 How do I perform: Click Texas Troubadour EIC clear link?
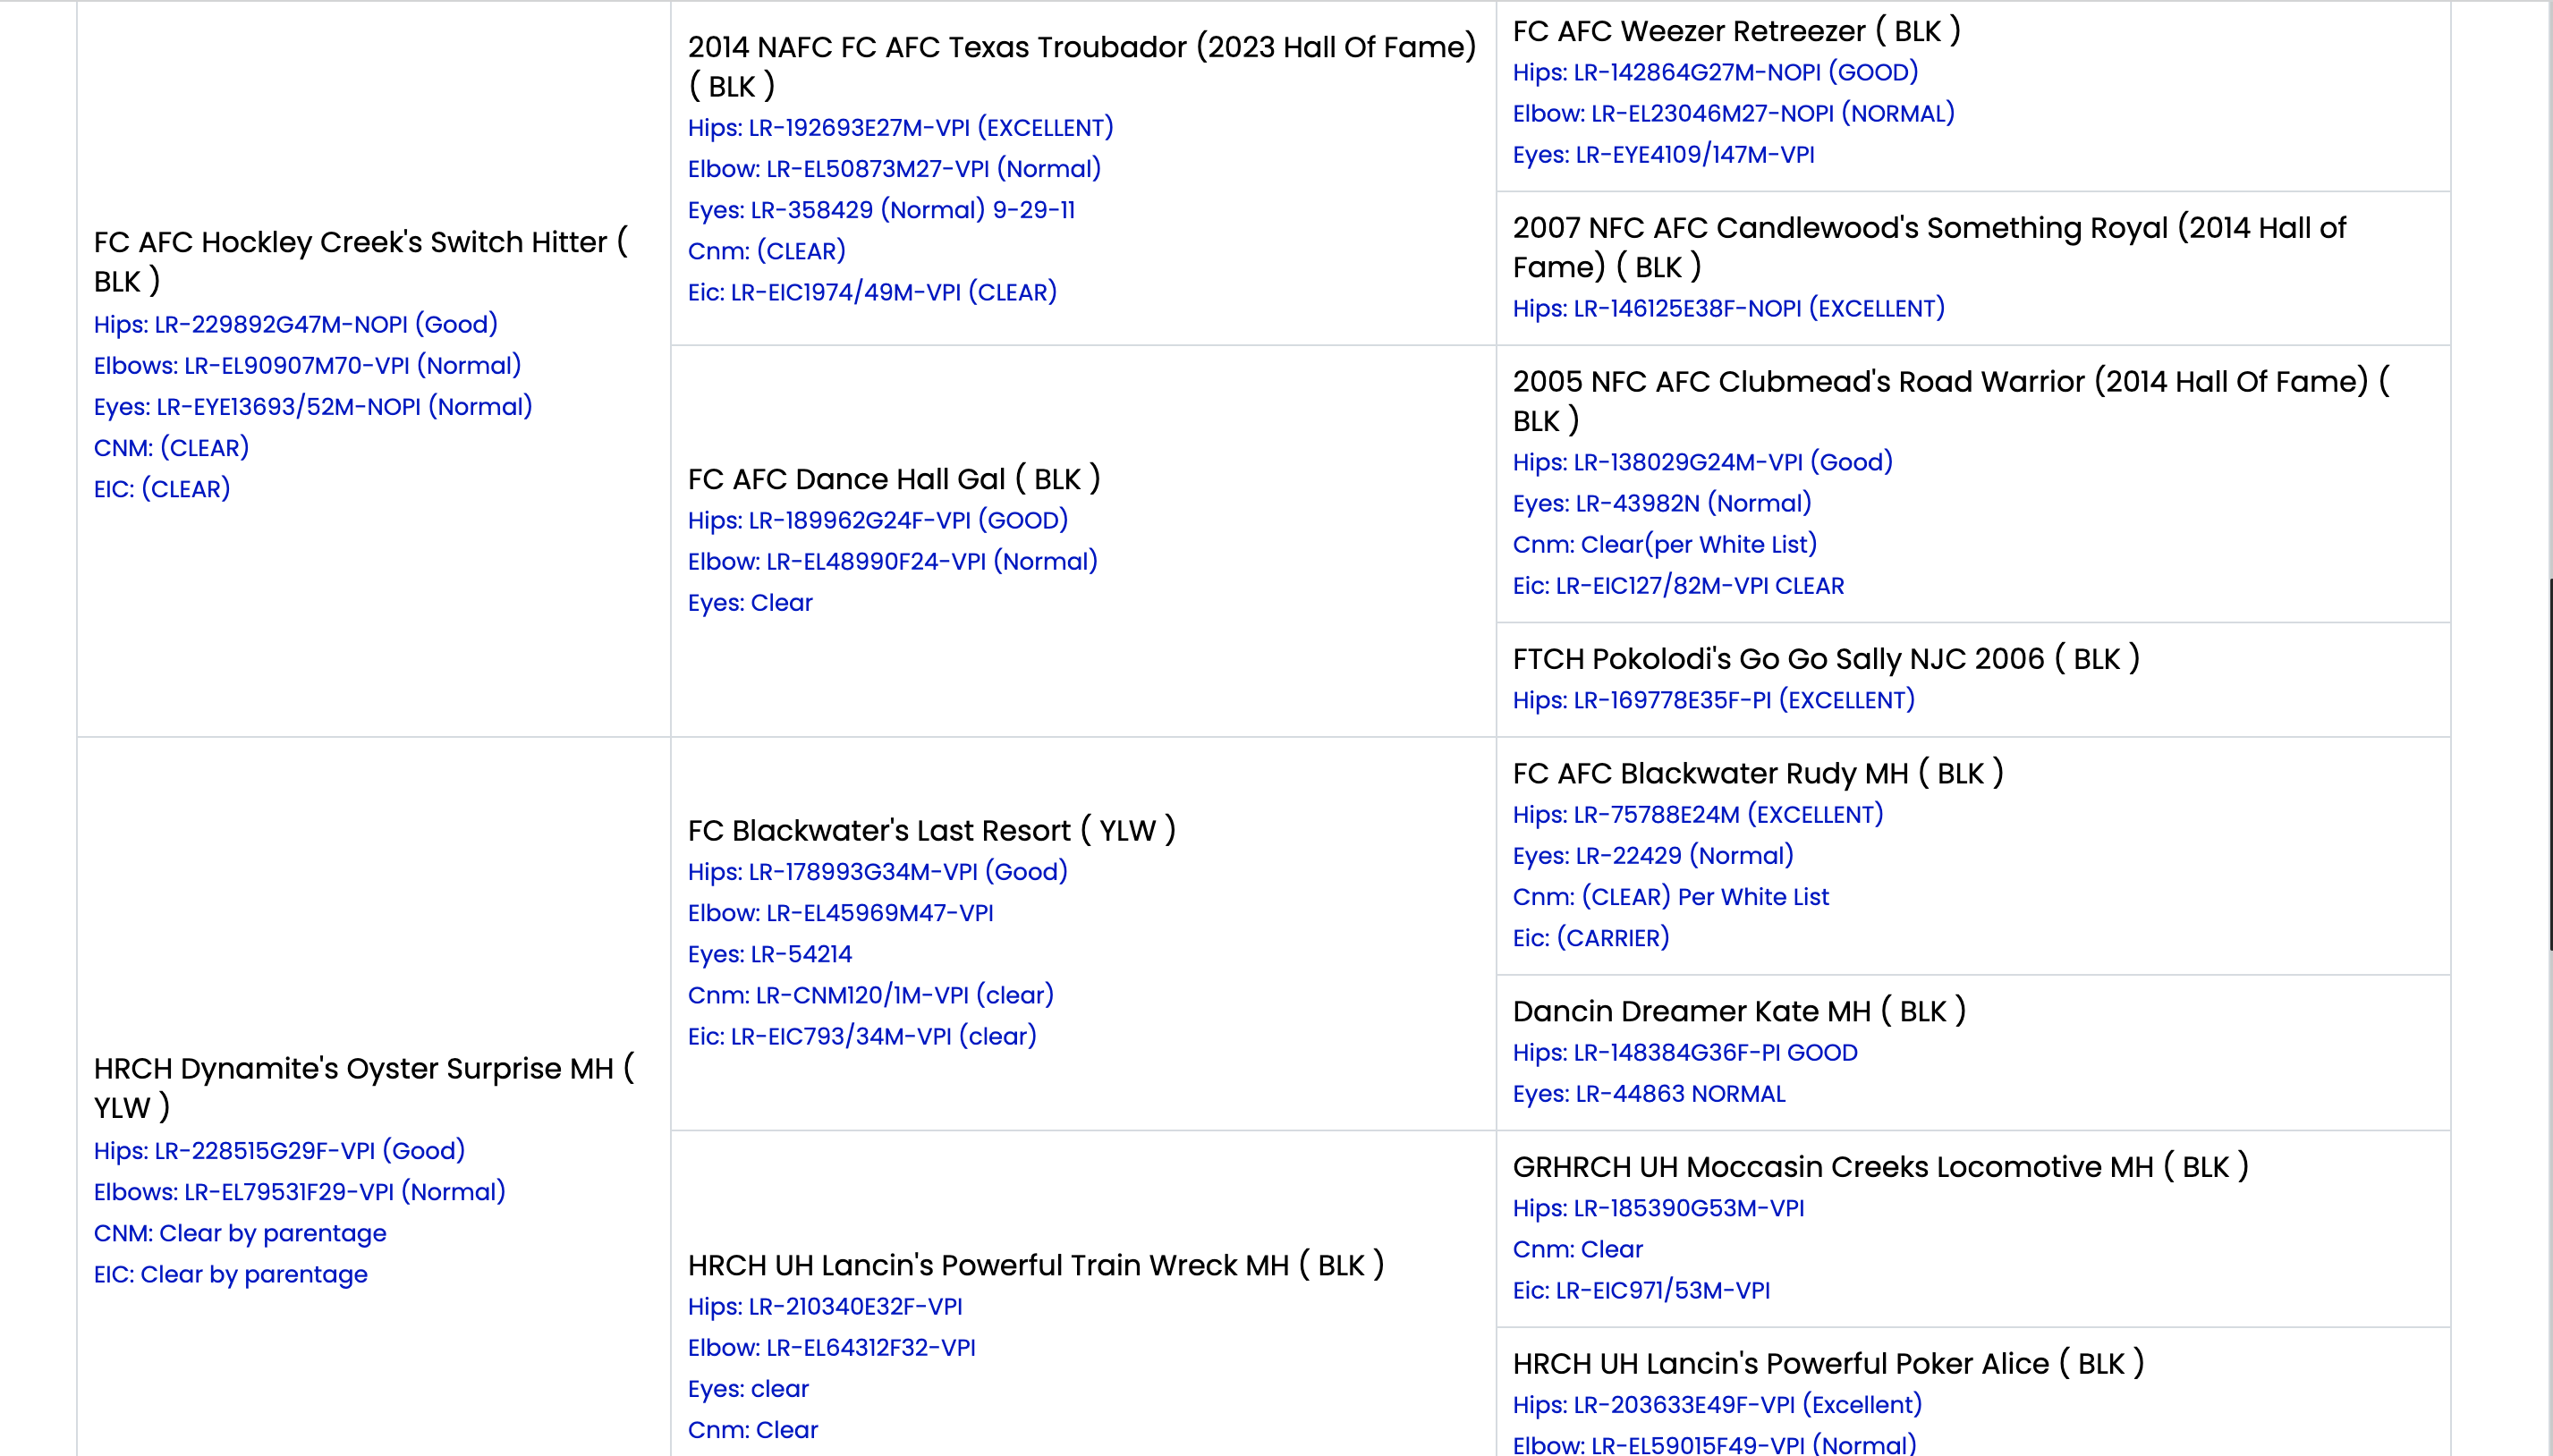pos(871,292)
